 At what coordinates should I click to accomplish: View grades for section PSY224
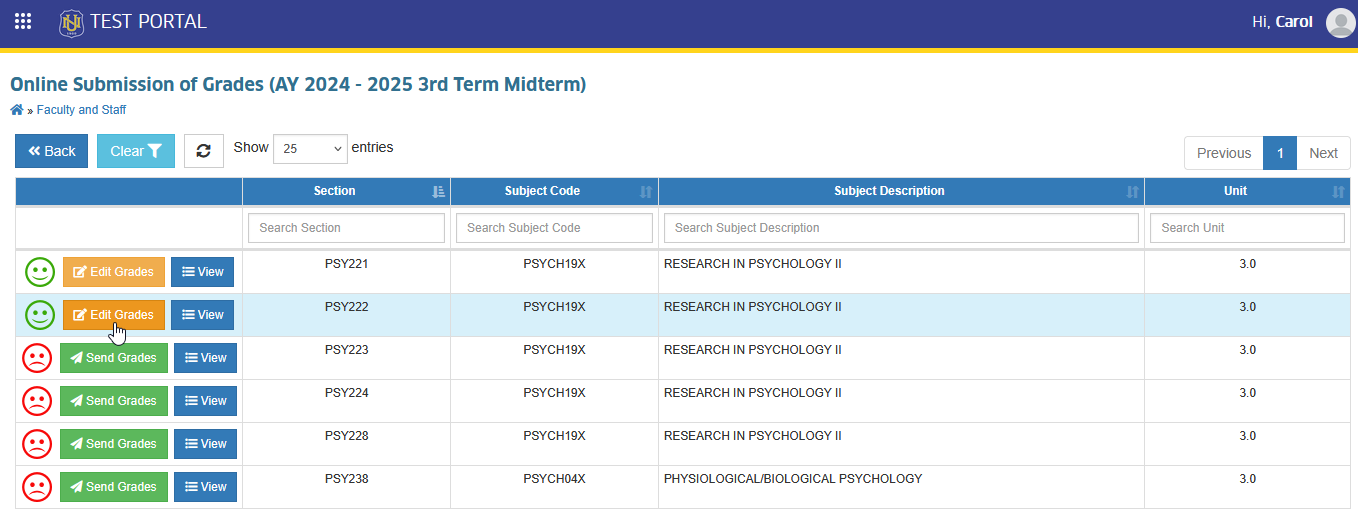tap(205, 401)
